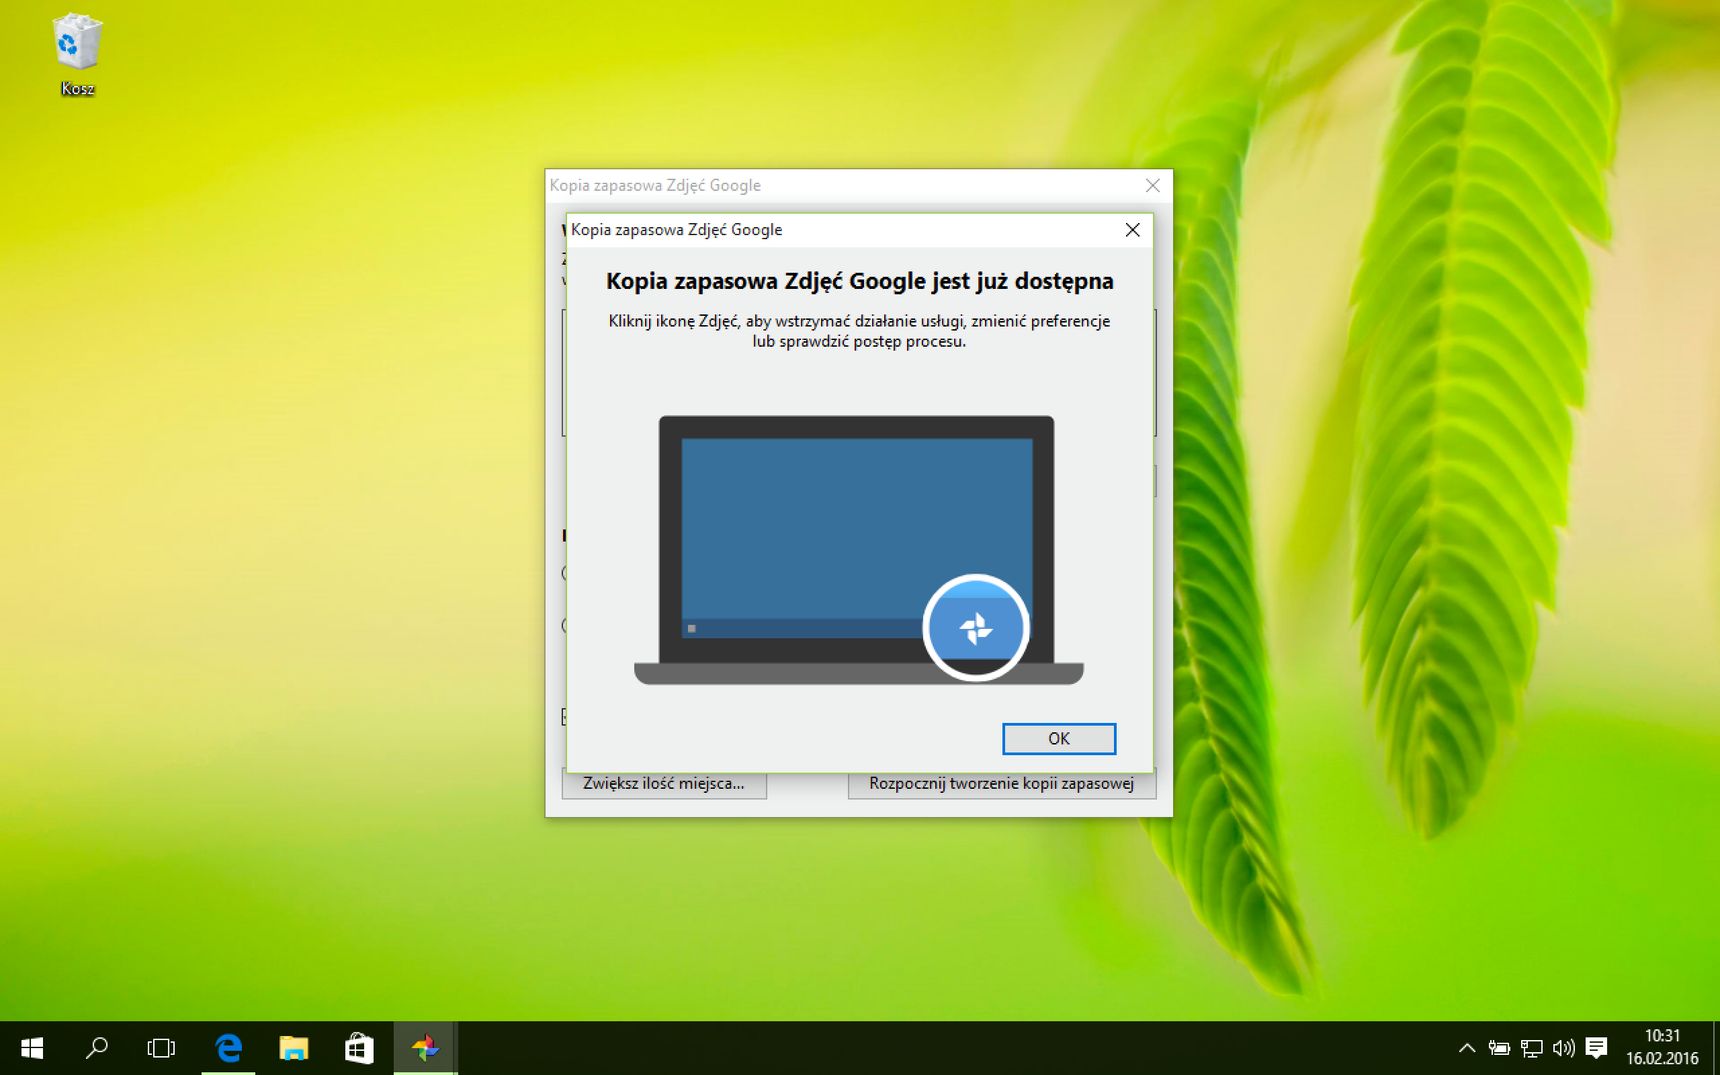1720x1075 pixels.
Task: Open Task View on the taskbar
Action: [x=161, y=1048]
